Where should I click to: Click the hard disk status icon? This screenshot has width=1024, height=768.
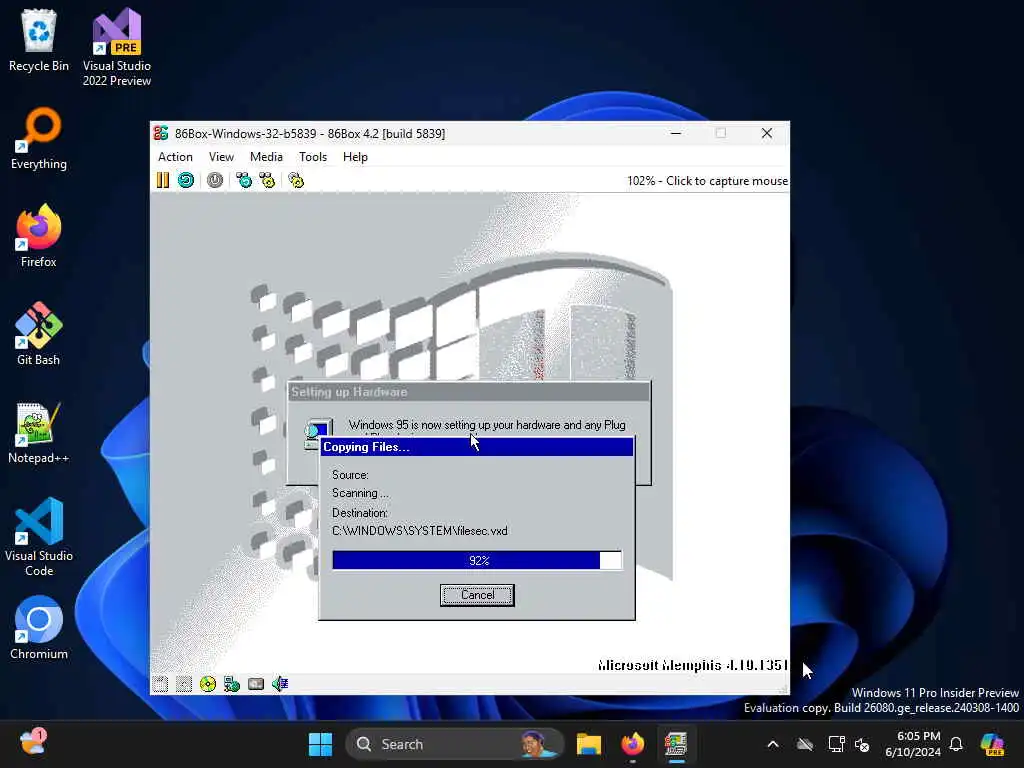(256, 684)
